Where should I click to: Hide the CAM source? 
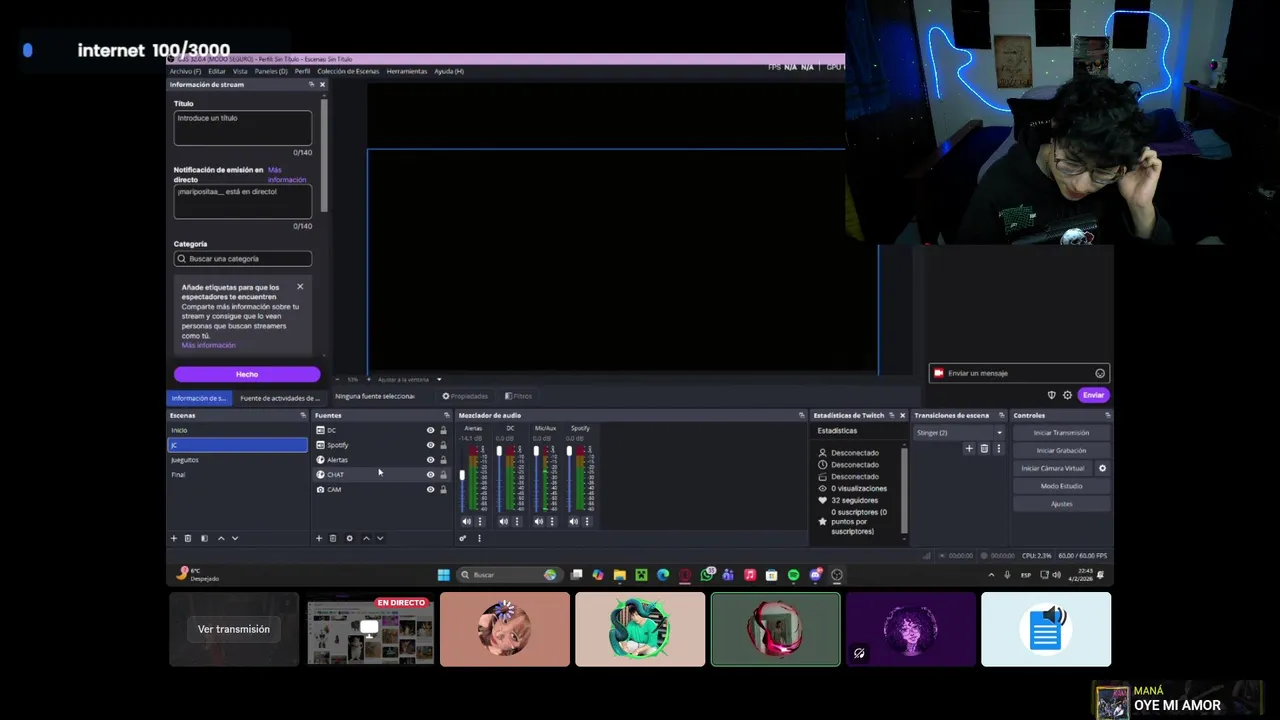(x=431, y=490)
